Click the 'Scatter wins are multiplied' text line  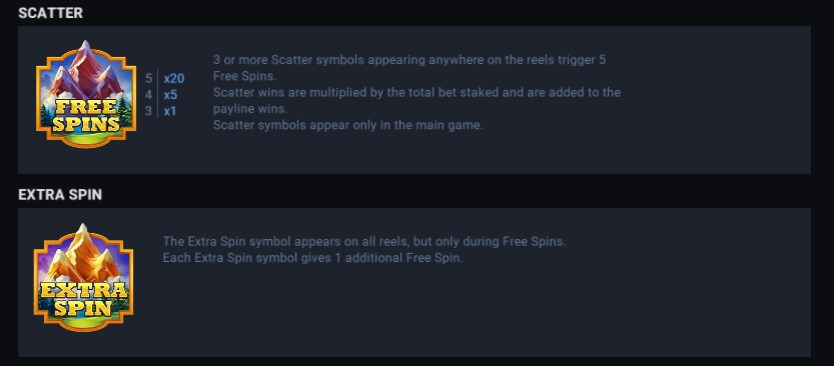point(416,93)
